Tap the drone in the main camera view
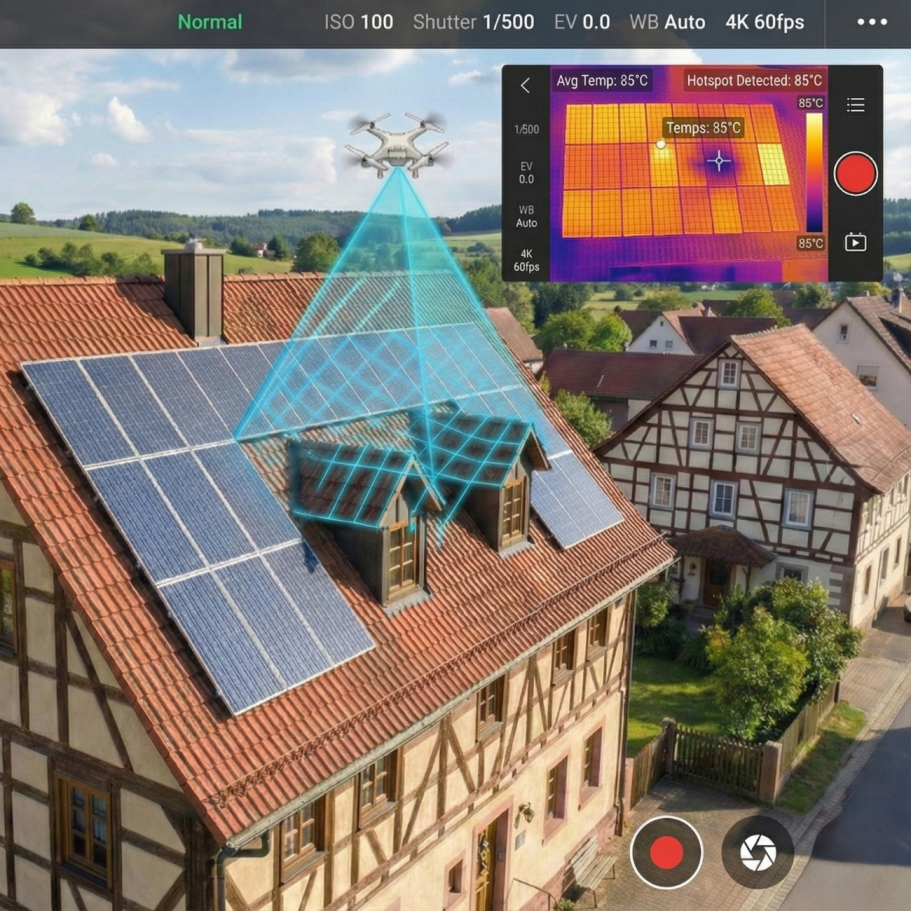Screen dimensions: 911x911 pos(397,143)
